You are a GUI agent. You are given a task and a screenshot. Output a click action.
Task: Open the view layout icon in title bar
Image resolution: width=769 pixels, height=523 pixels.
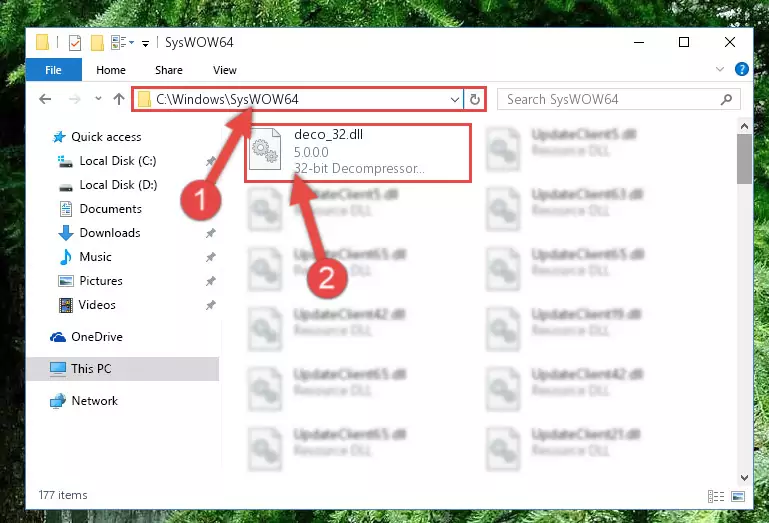(x=119, y=43)
